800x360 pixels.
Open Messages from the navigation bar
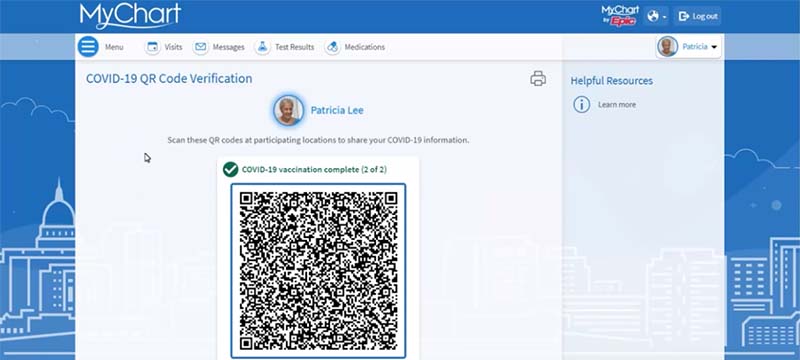[229, 47]
